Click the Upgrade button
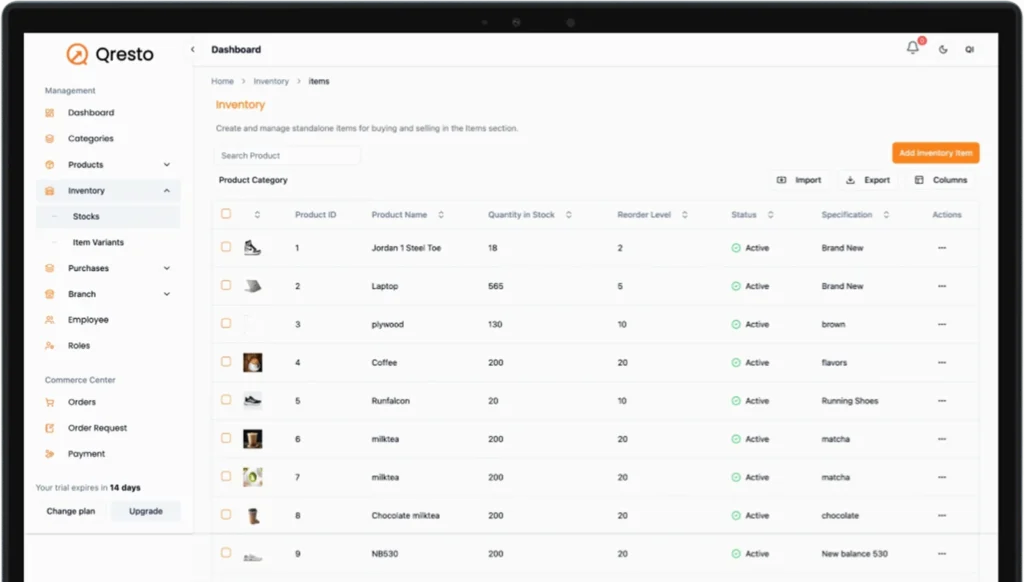The height and width of the screenshot is (582, 1024). (146, 511)
